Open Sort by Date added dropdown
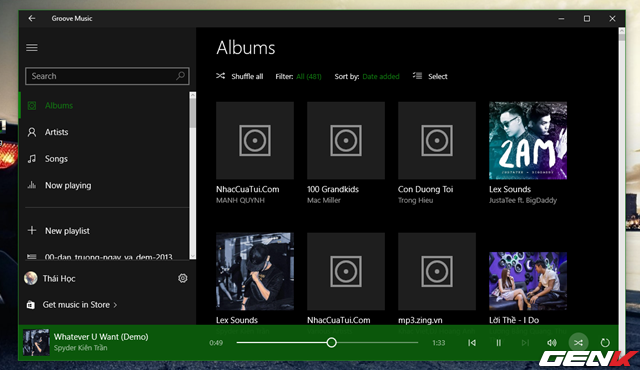Image resolution: width=640 pixels, height=370 pixels. click(x=381, y=76)
